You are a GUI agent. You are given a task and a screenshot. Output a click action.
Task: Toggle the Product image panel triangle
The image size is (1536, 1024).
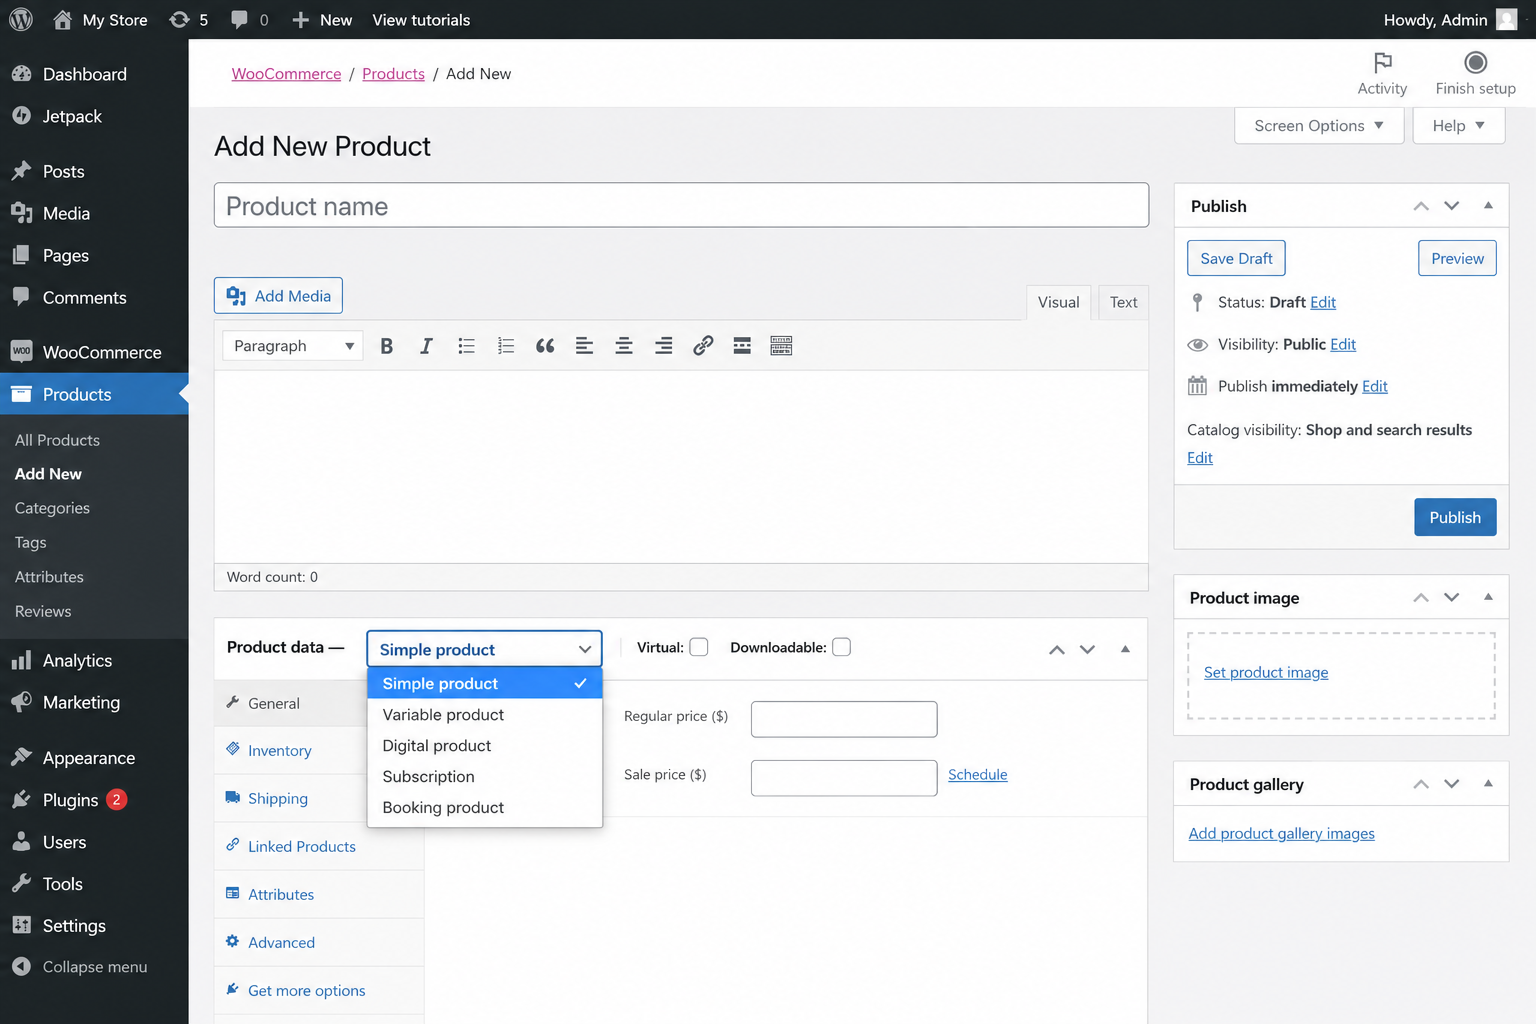(x=1488, y=597)
